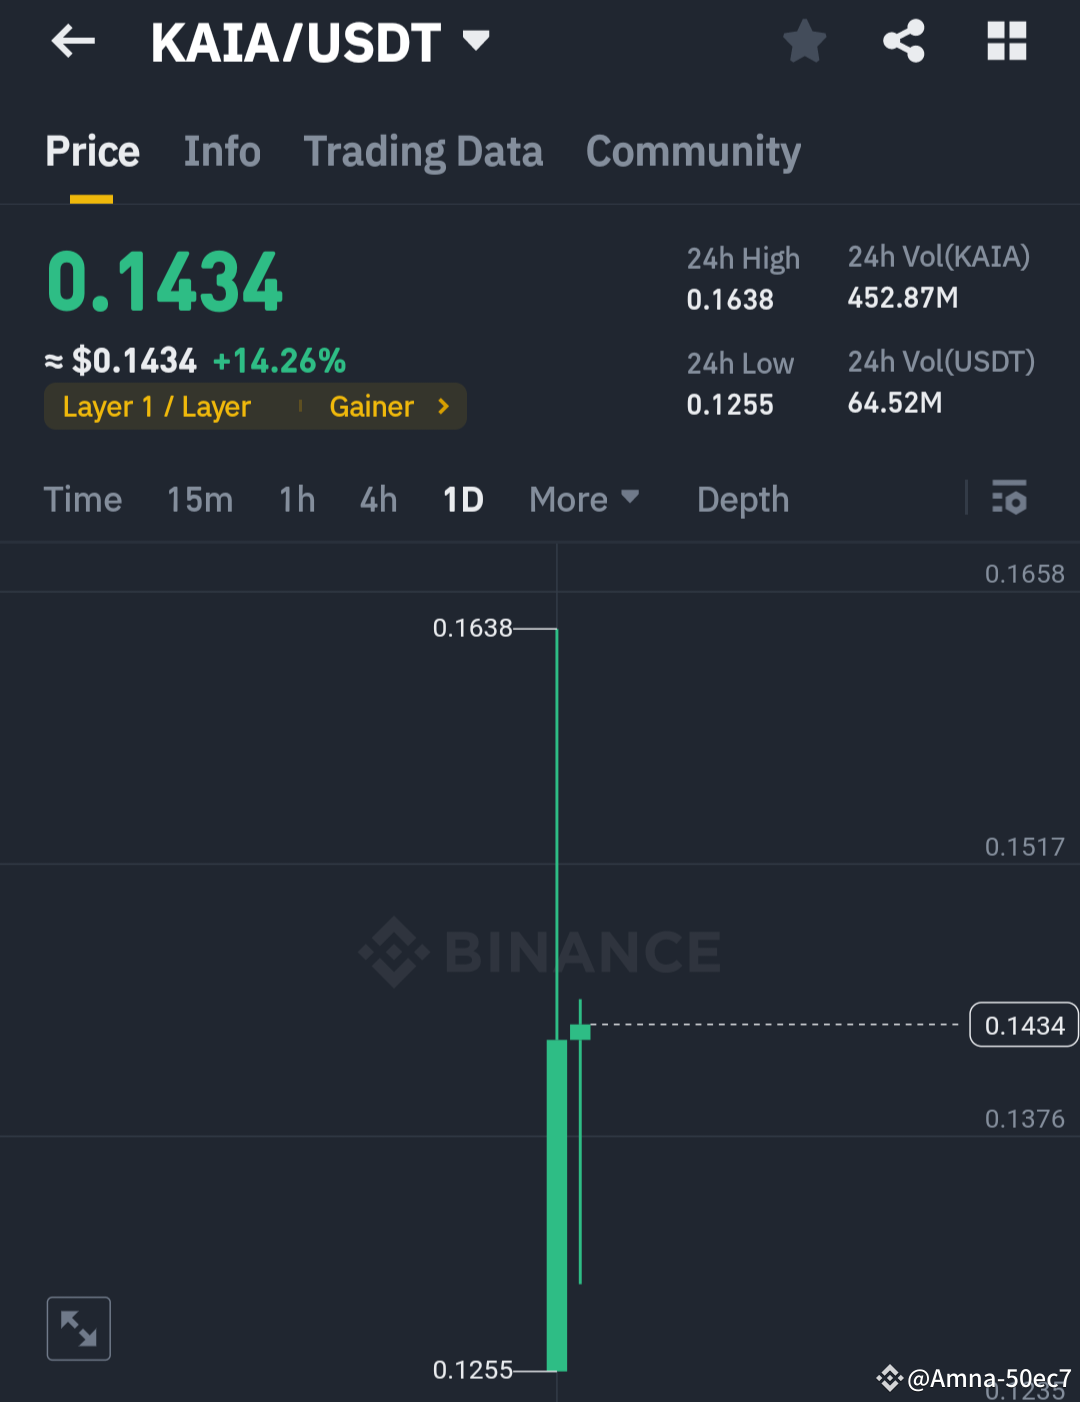Tap the back arrow icon
Image resolution: width=1080 pixels, height=1402 pixels.
coord(73,42)
